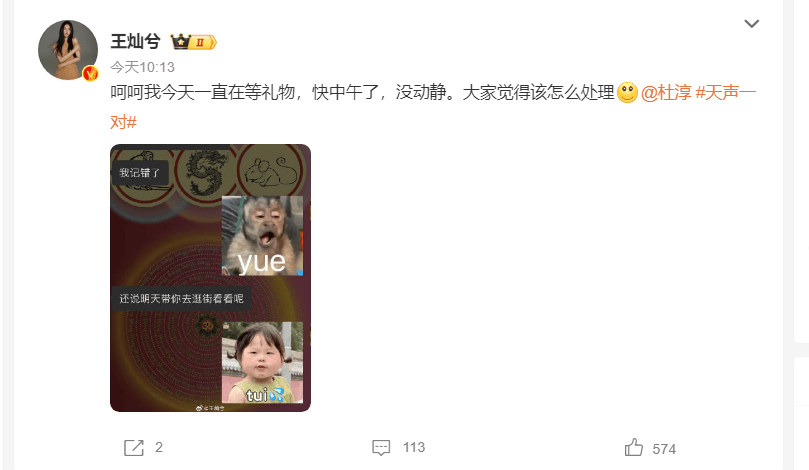809x470 pixels.
Task: Open the @杜淳 mention link
Action: coord(666,93)
